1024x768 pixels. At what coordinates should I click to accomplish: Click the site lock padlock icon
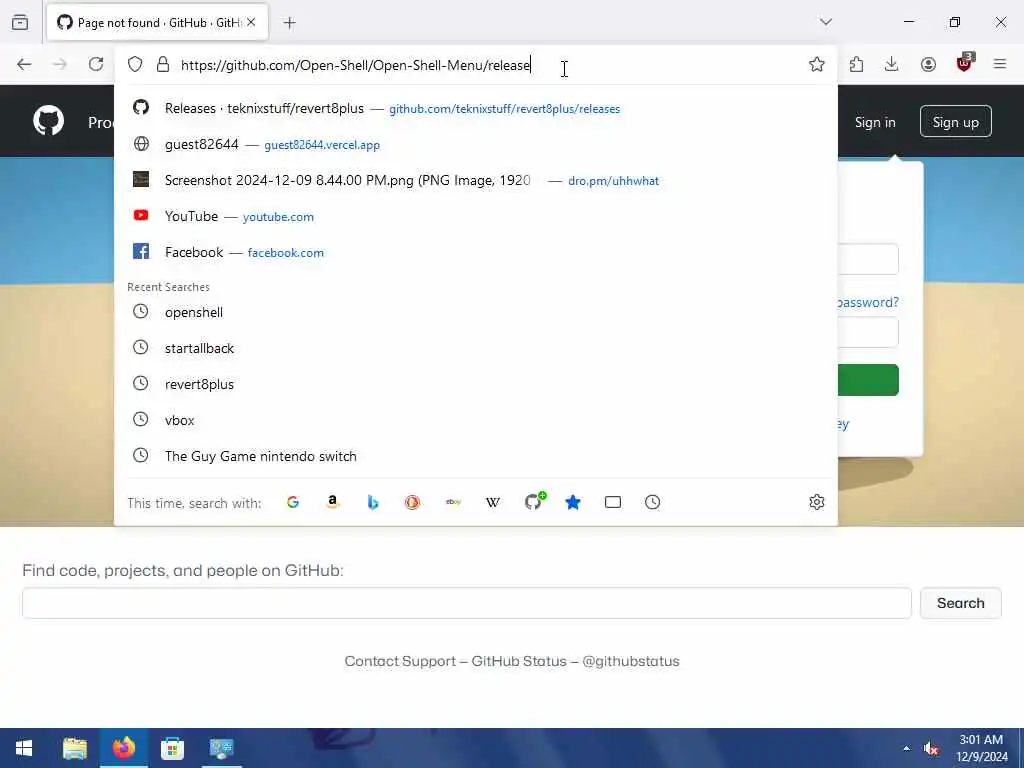163,64
